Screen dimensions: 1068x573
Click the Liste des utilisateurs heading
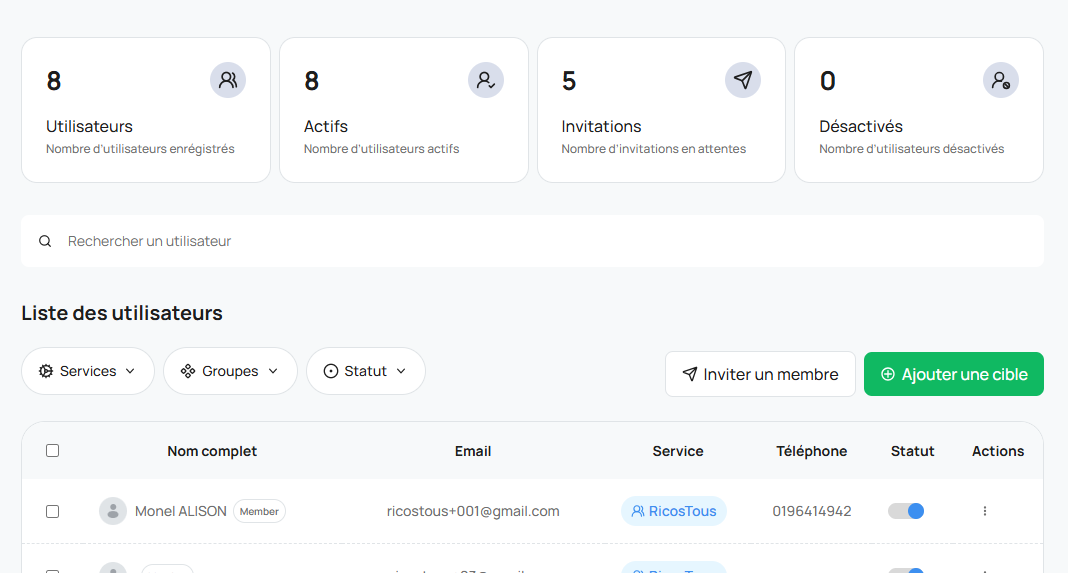pyautogui.click(x=122, y=313)
